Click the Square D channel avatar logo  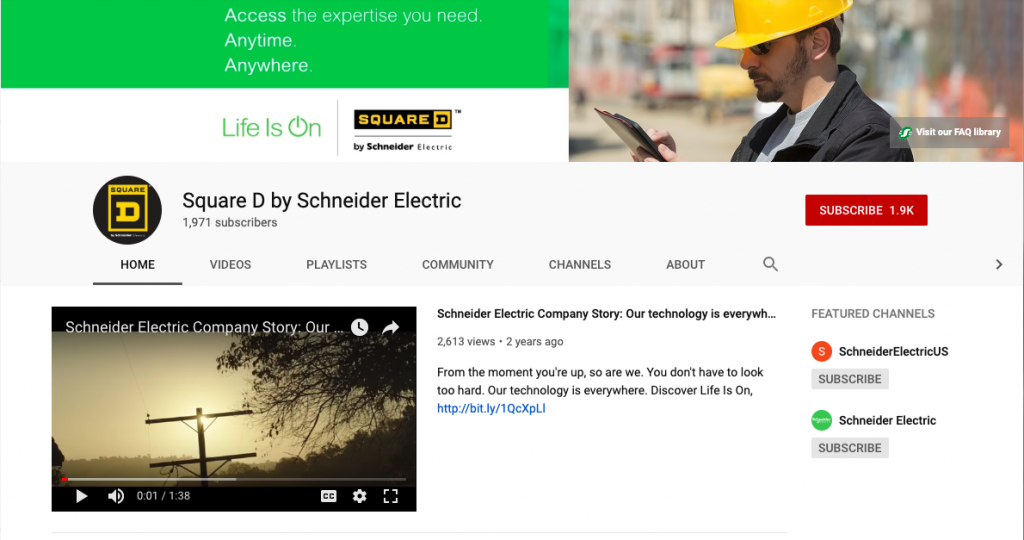(127, 210)
